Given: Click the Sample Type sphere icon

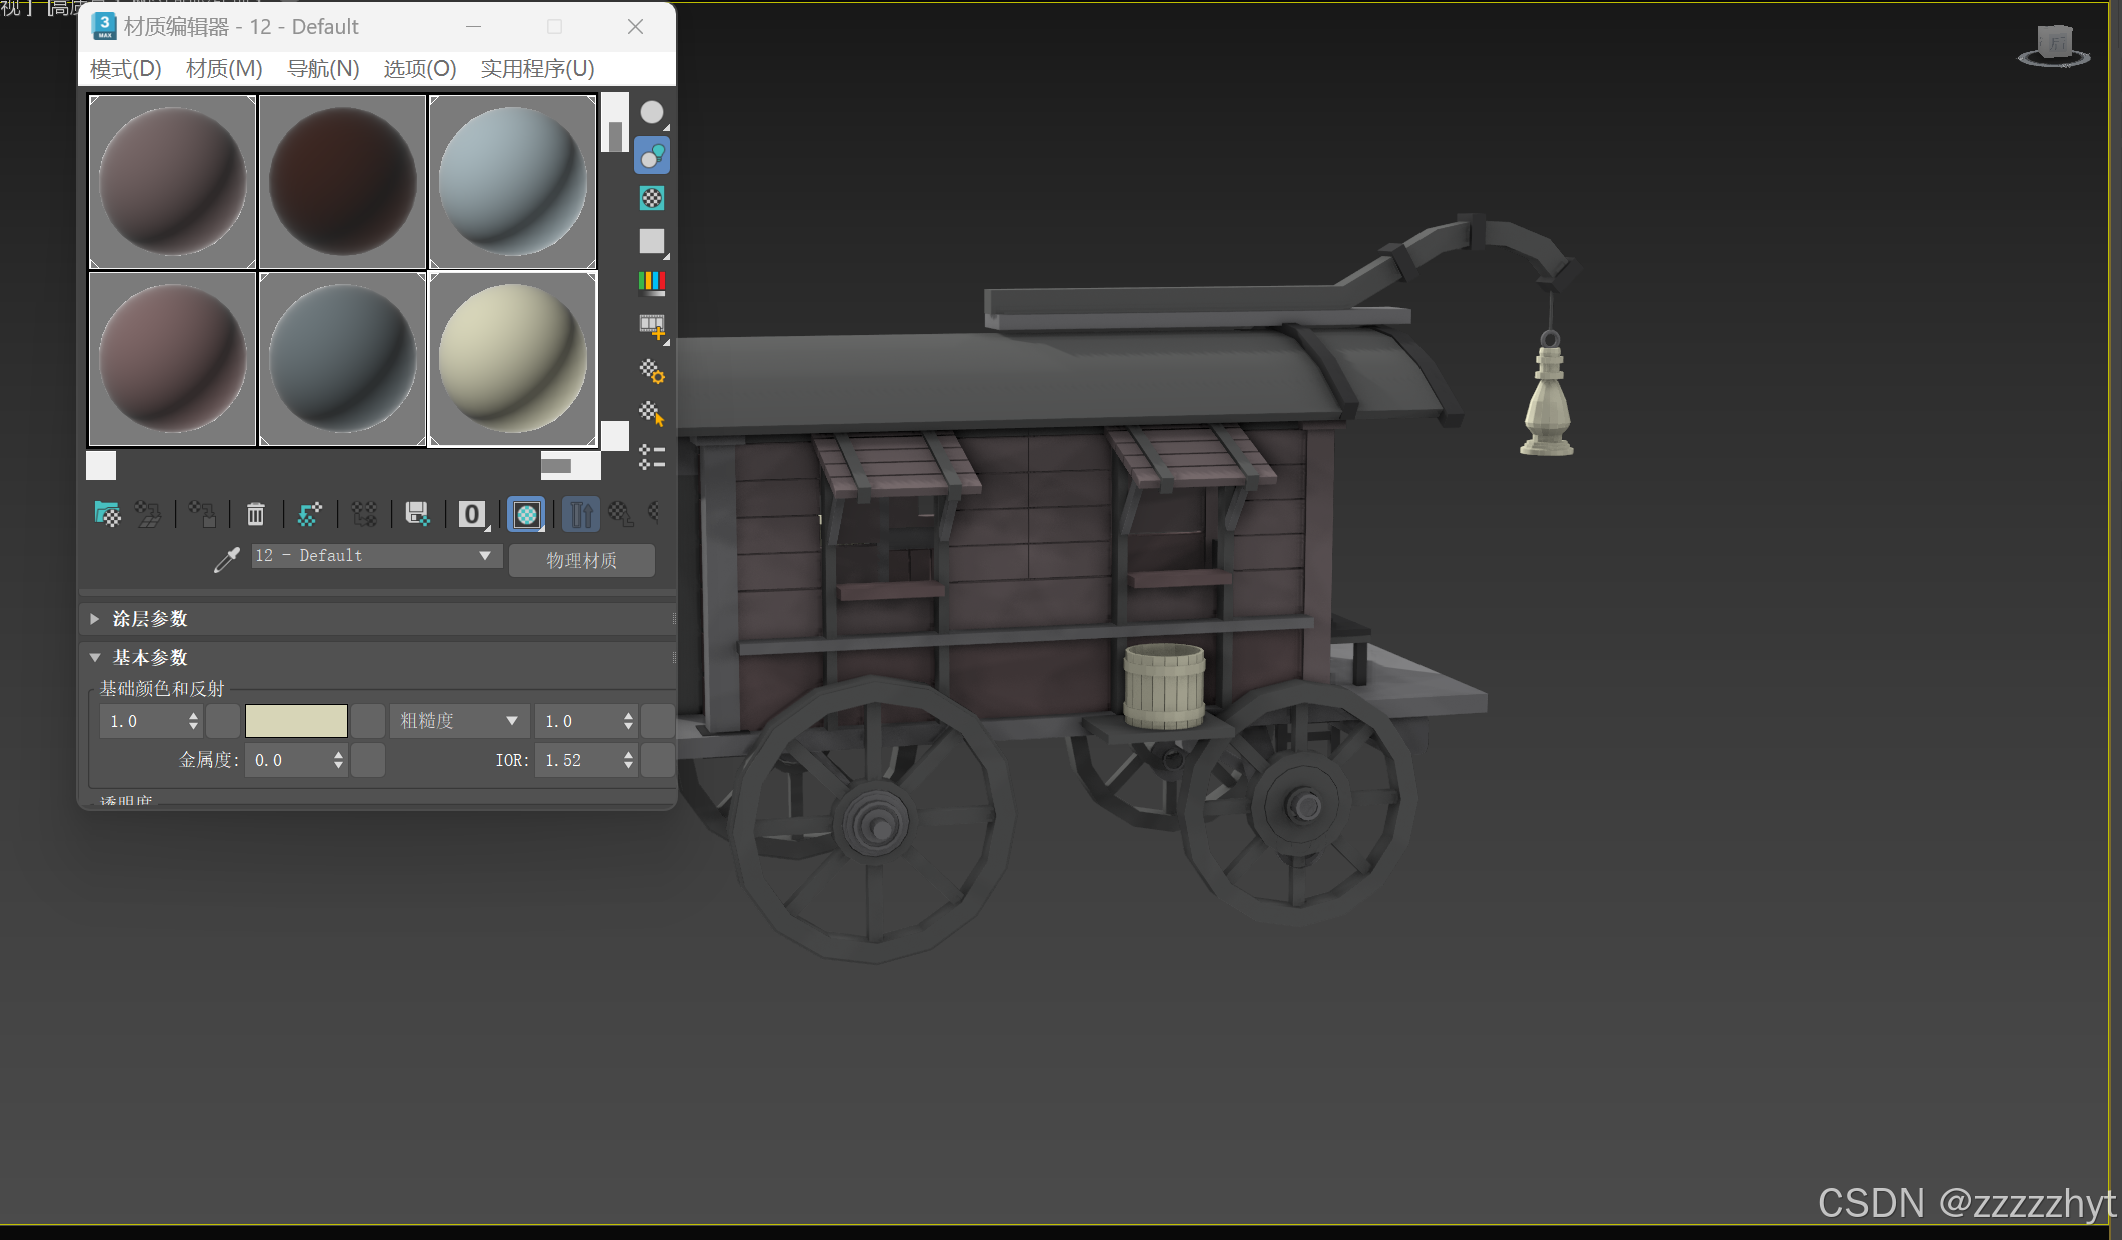Looking at the screenshot, I should (x=652, y=113).
